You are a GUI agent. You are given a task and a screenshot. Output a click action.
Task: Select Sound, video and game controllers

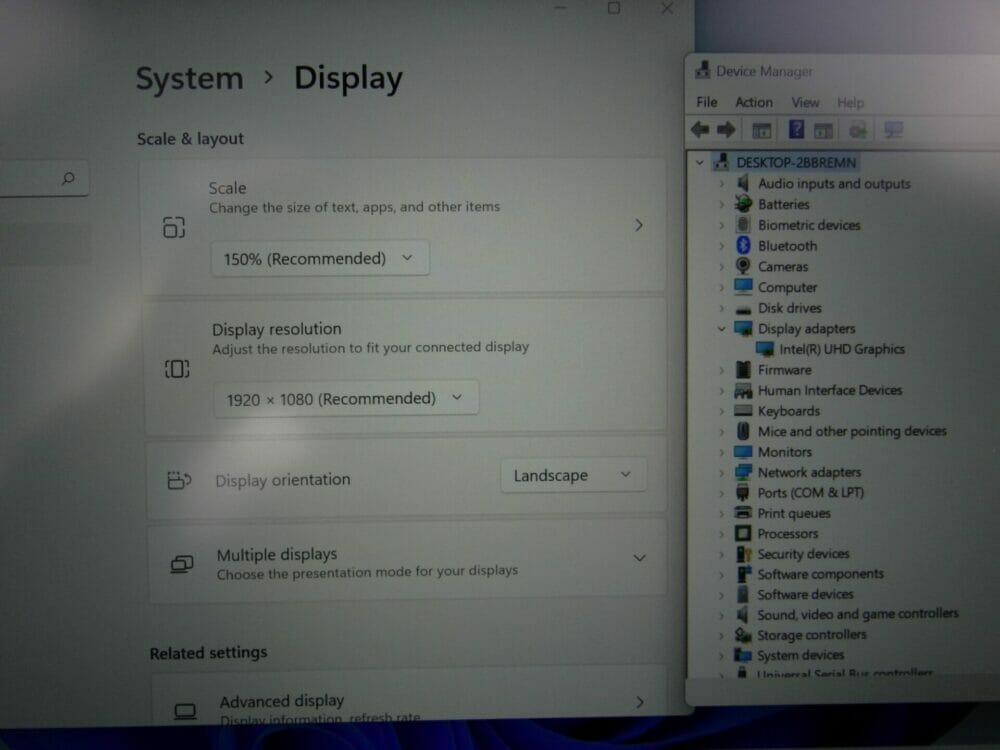pos(858,614)
